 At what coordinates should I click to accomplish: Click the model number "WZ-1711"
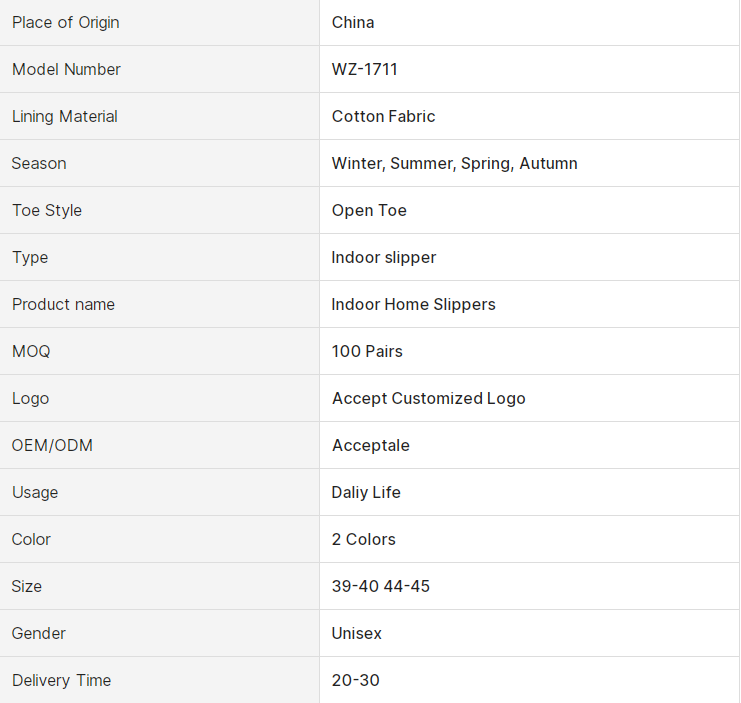click(365, 69)
